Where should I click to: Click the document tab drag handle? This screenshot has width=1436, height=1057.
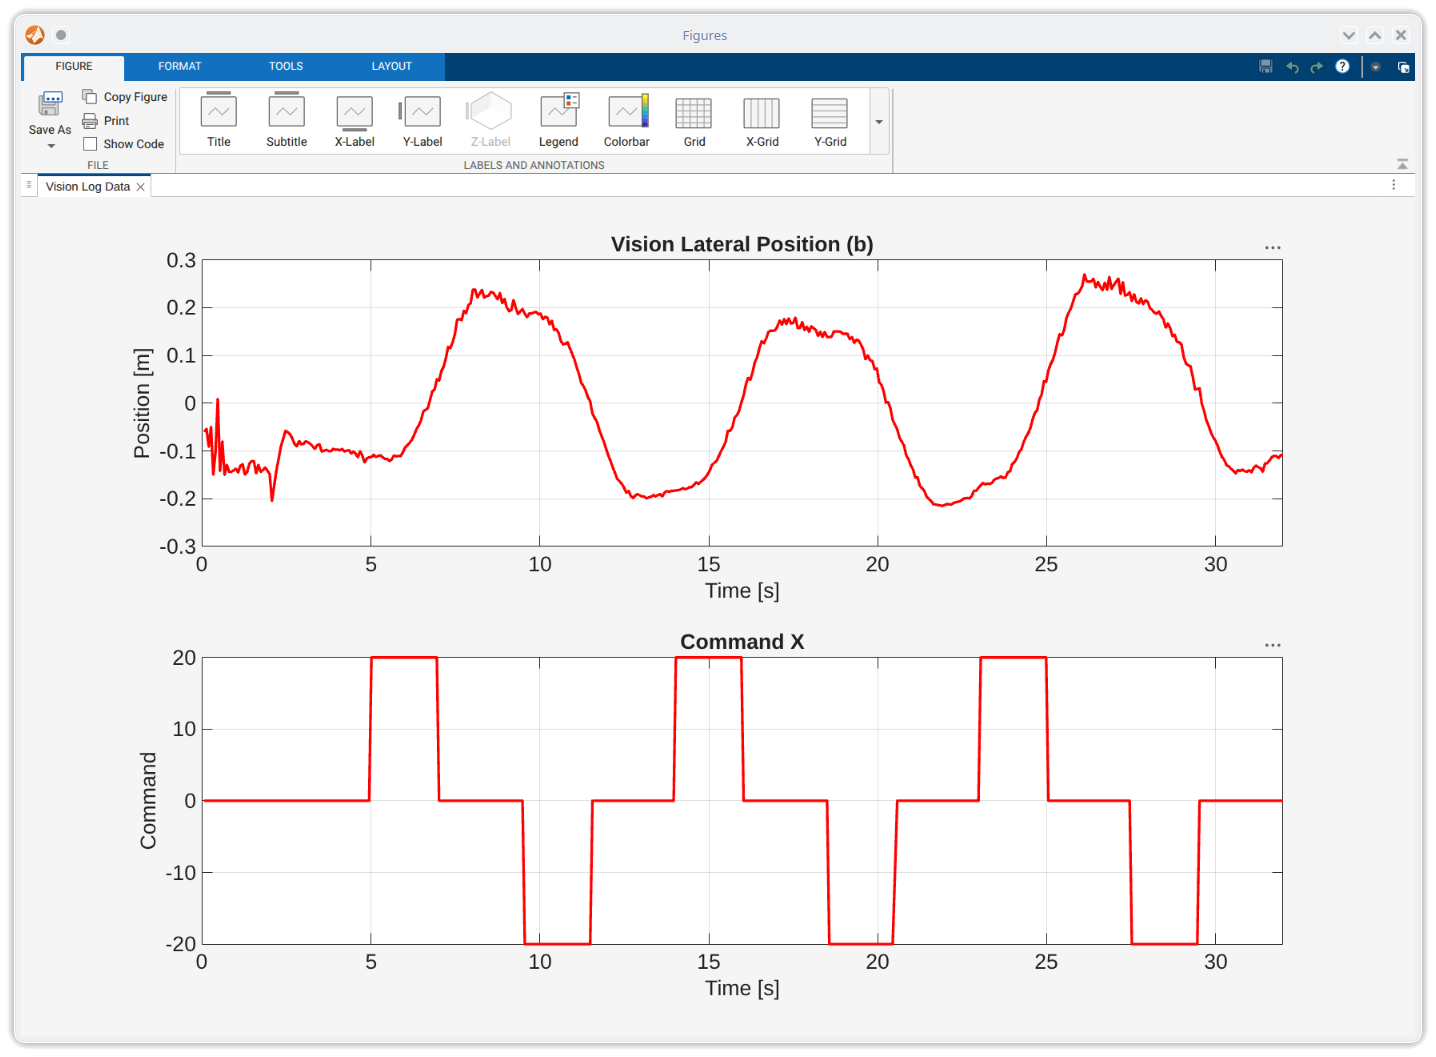coord(29,185)
